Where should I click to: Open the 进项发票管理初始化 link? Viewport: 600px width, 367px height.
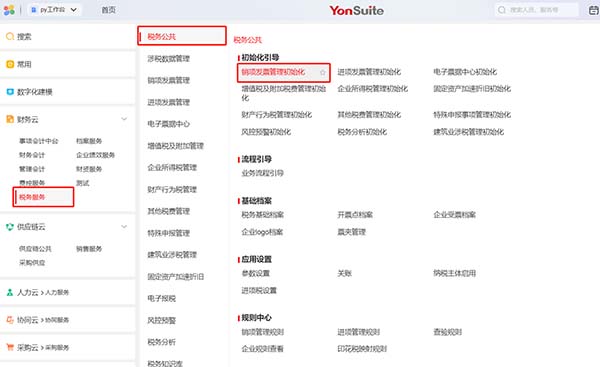[369, 72]
